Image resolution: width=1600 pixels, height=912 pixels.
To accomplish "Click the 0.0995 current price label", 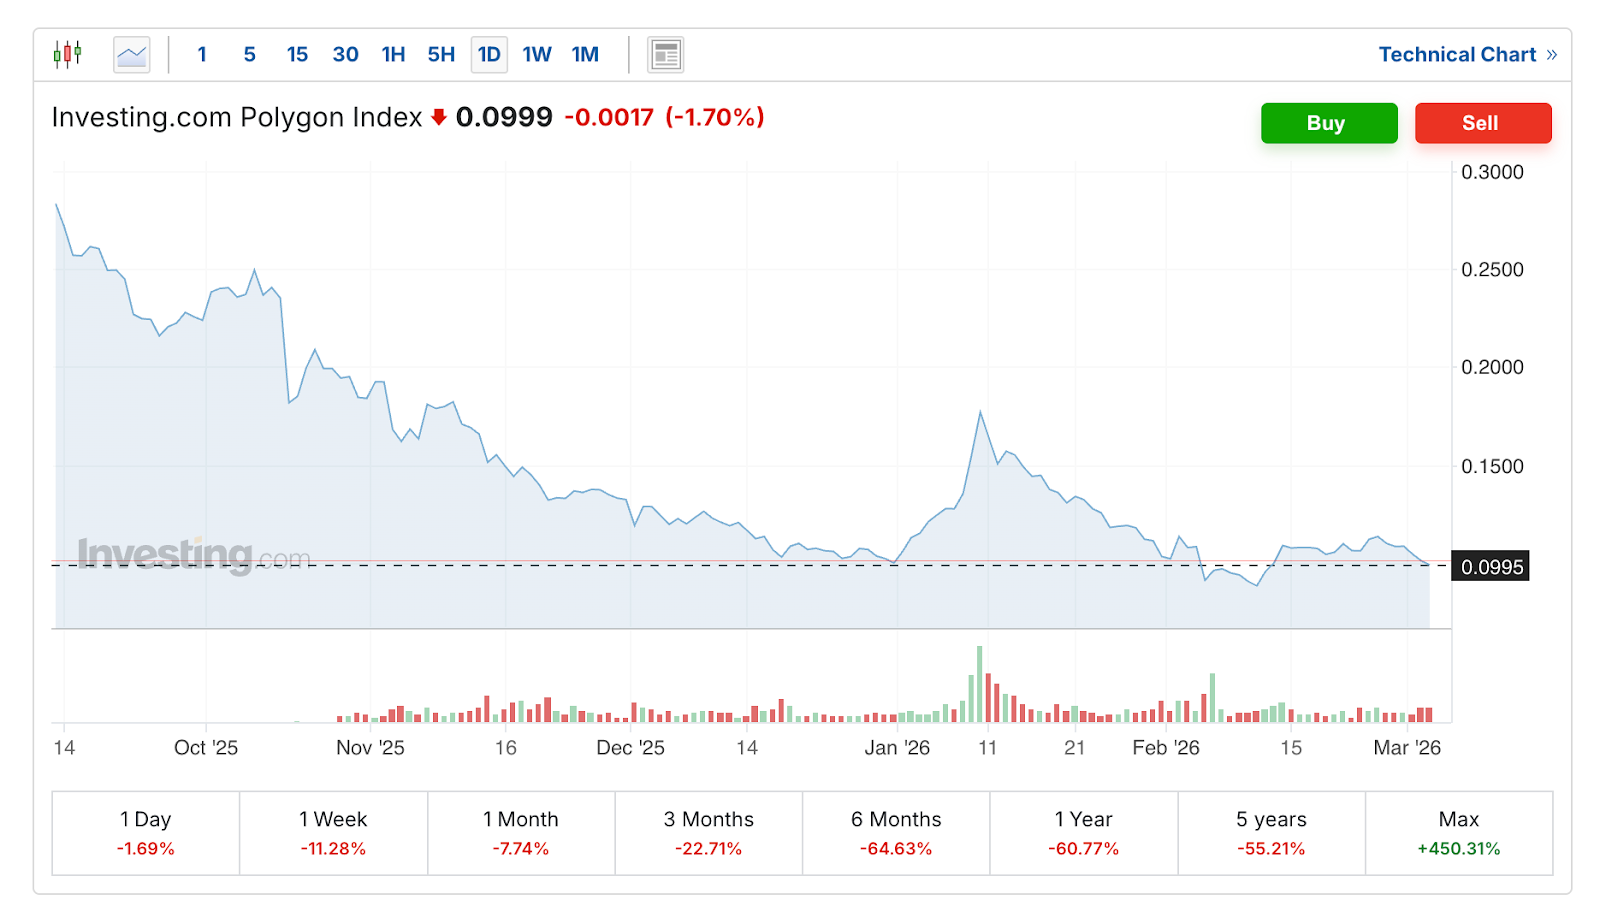I will tap(1490, 567).
